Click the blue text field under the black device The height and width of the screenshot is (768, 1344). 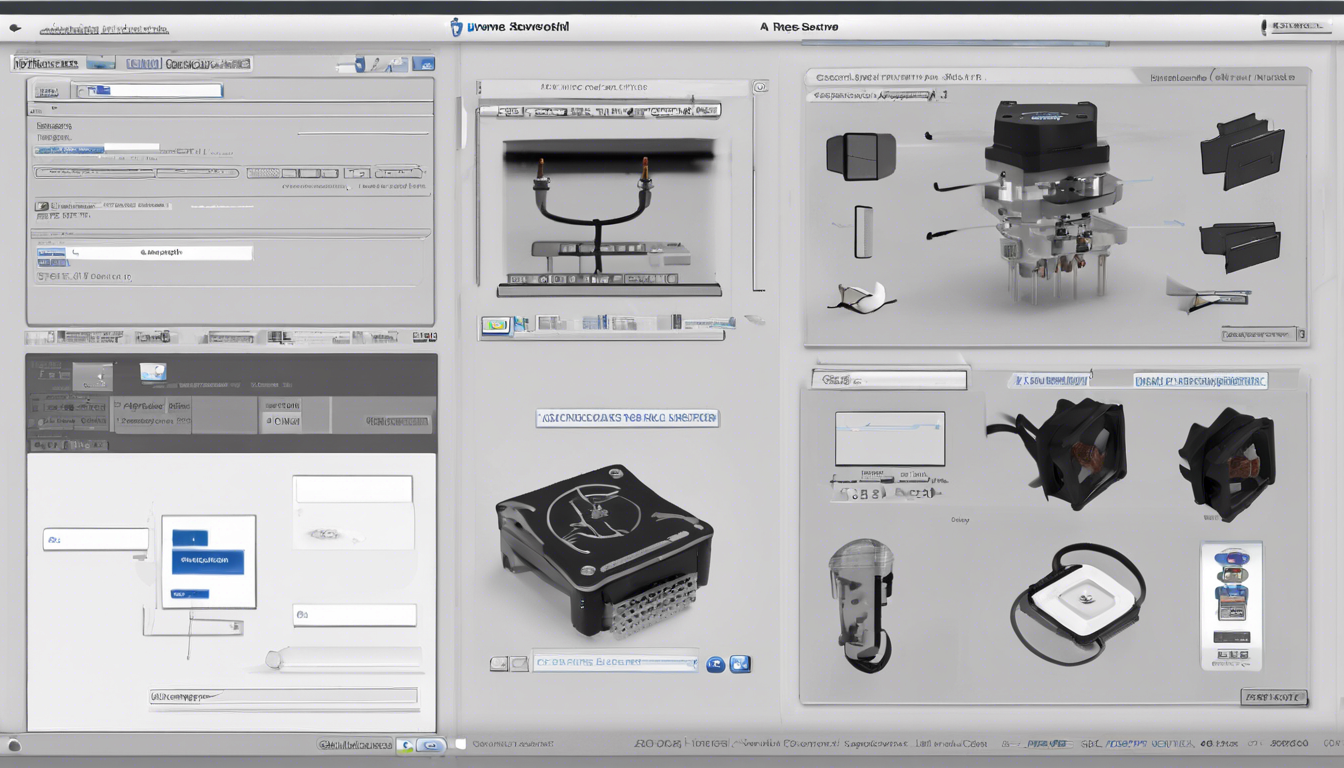[x=615, y=662]
